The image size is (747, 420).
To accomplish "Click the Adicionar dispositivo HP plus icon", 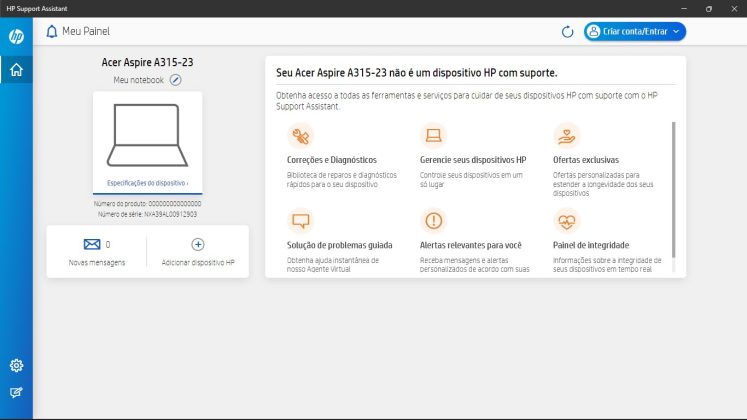I will point(198,244).
